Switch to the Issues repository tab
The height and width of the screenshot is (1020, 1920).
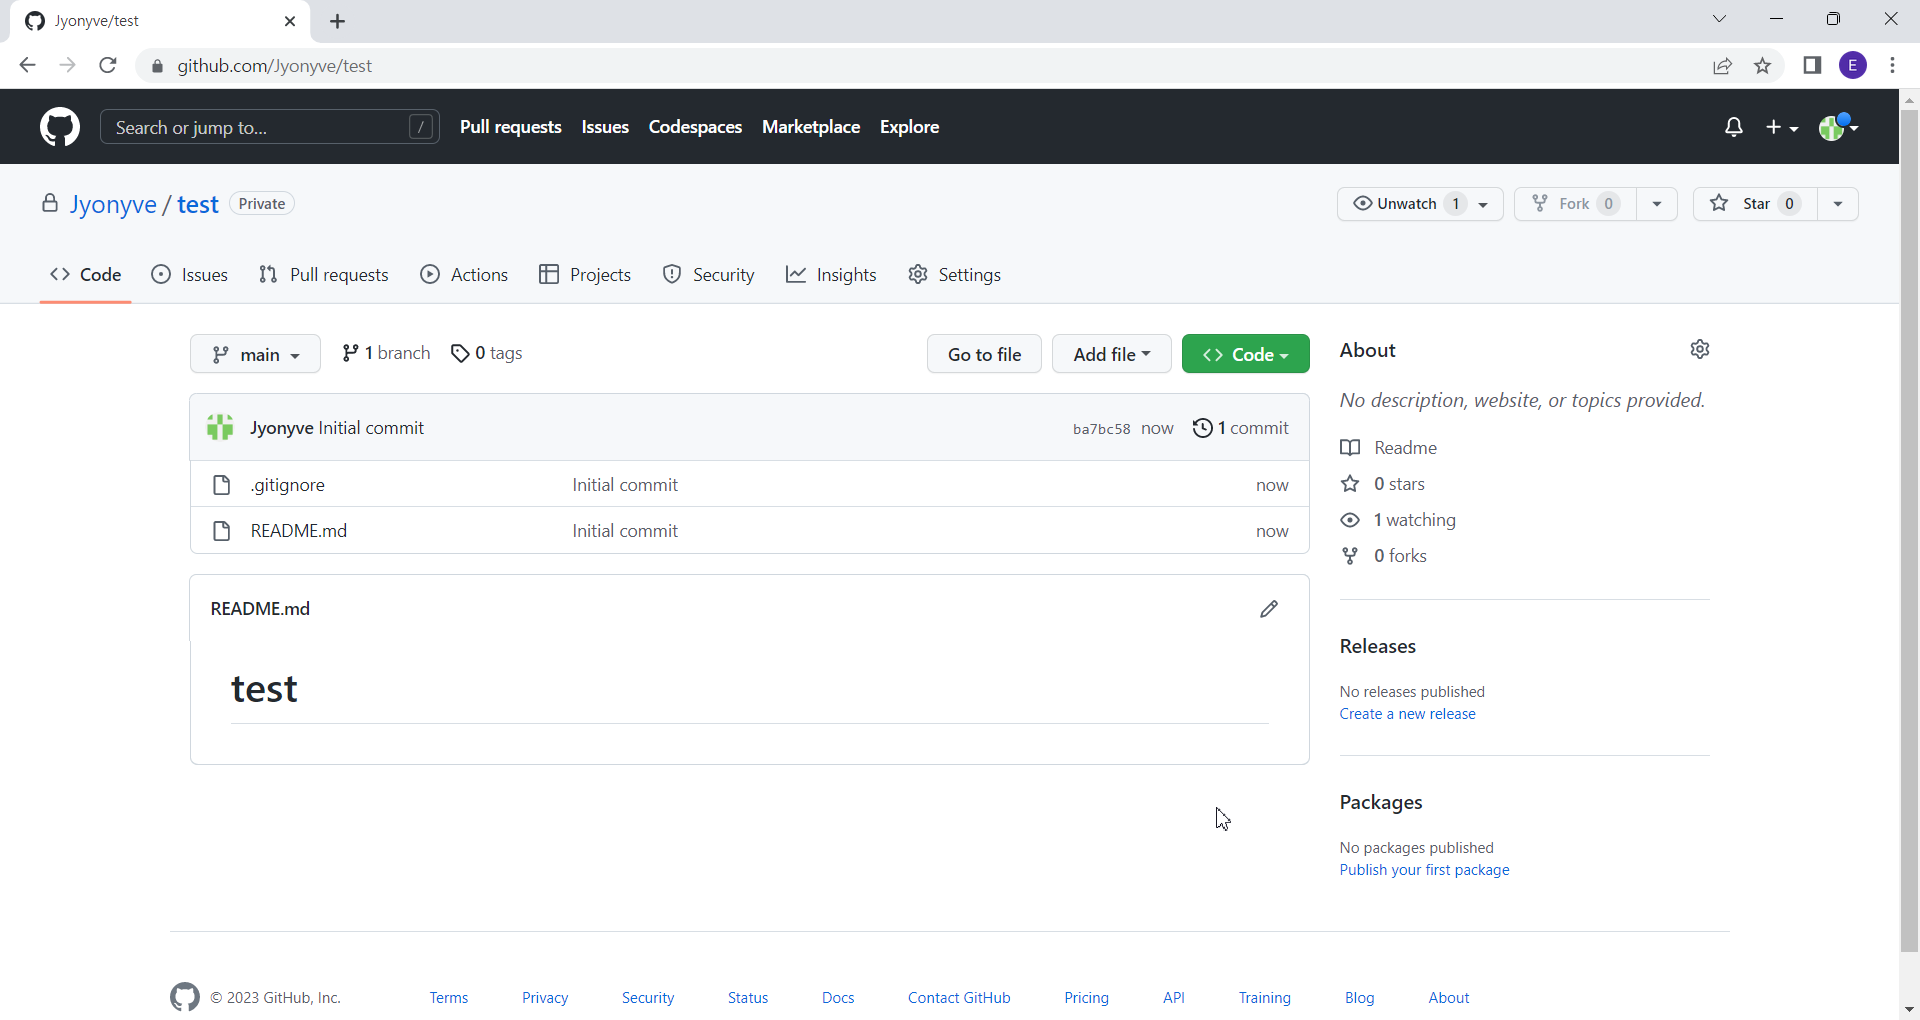189,275
